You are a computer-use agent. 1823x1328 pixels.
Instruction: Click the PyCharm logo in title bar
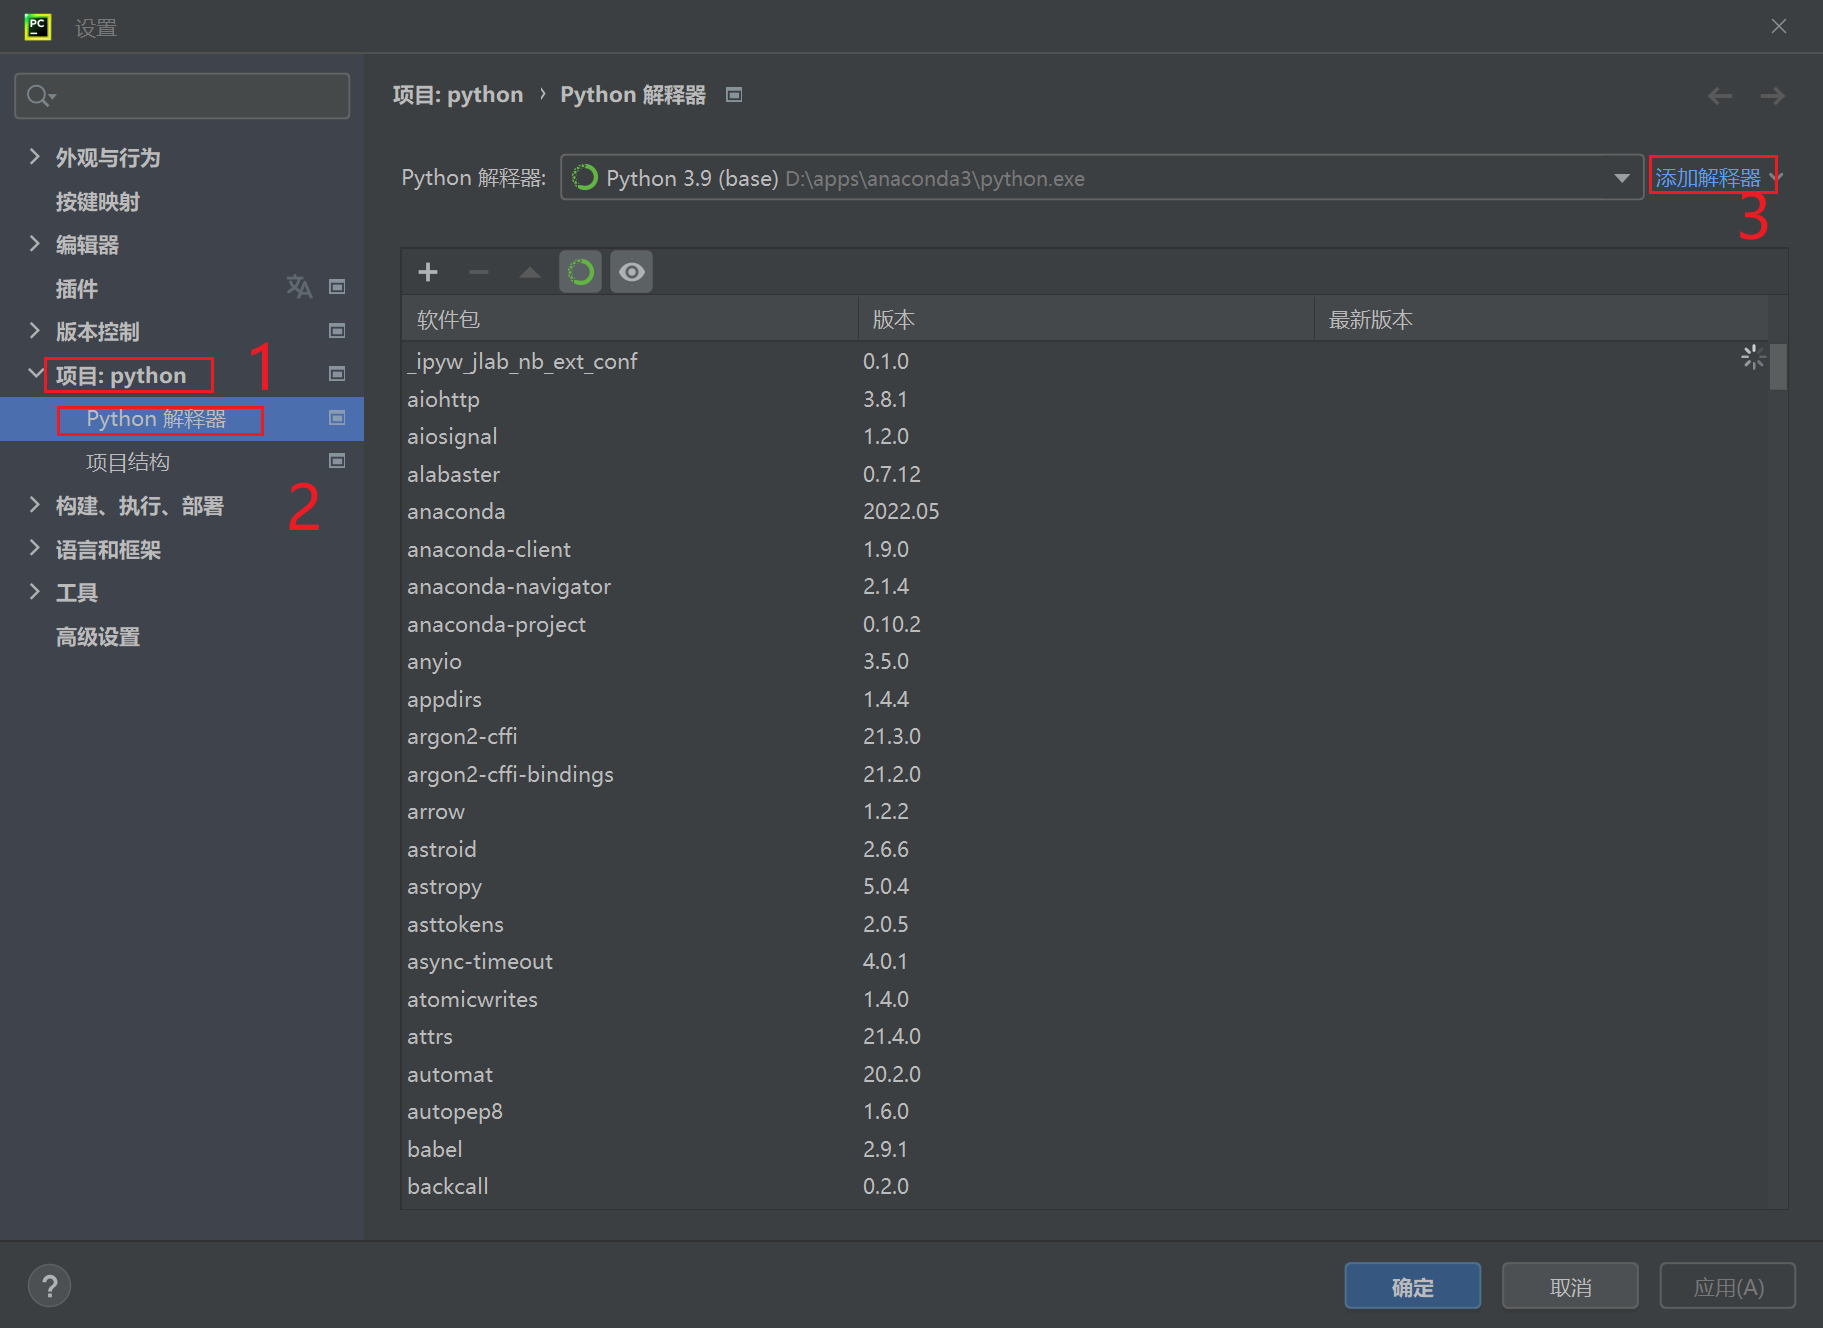(x=38, y=27)
